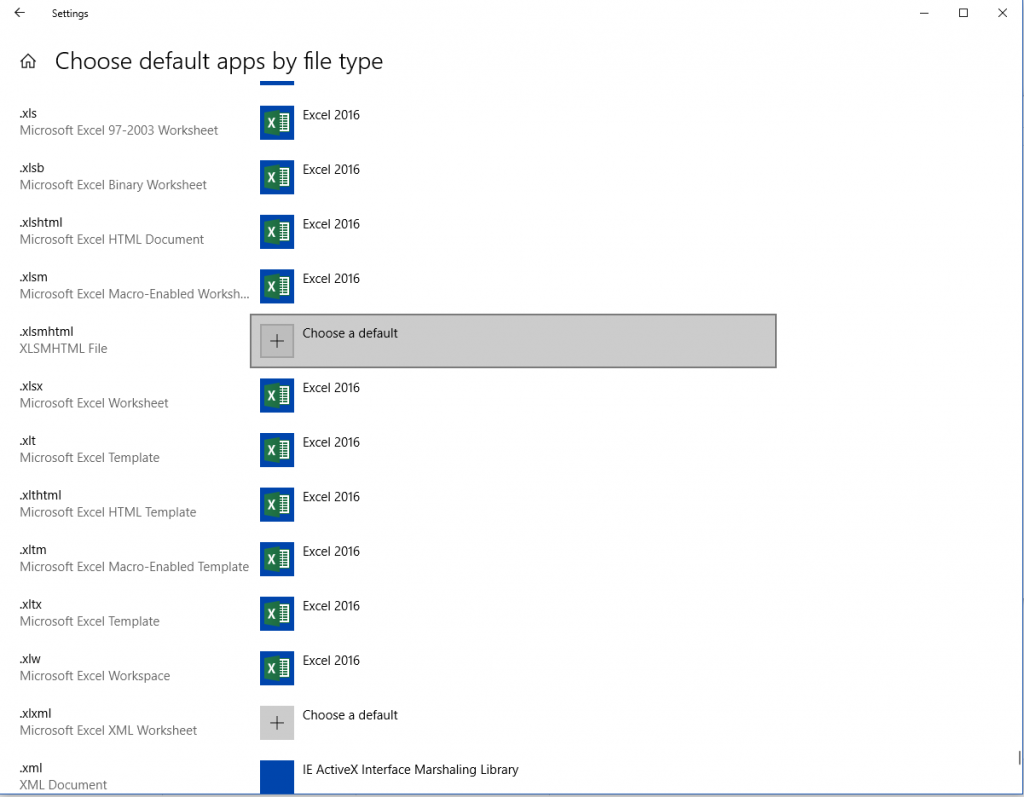
Task: Click the Excel icon for .xlw
Action: (277, 668)
